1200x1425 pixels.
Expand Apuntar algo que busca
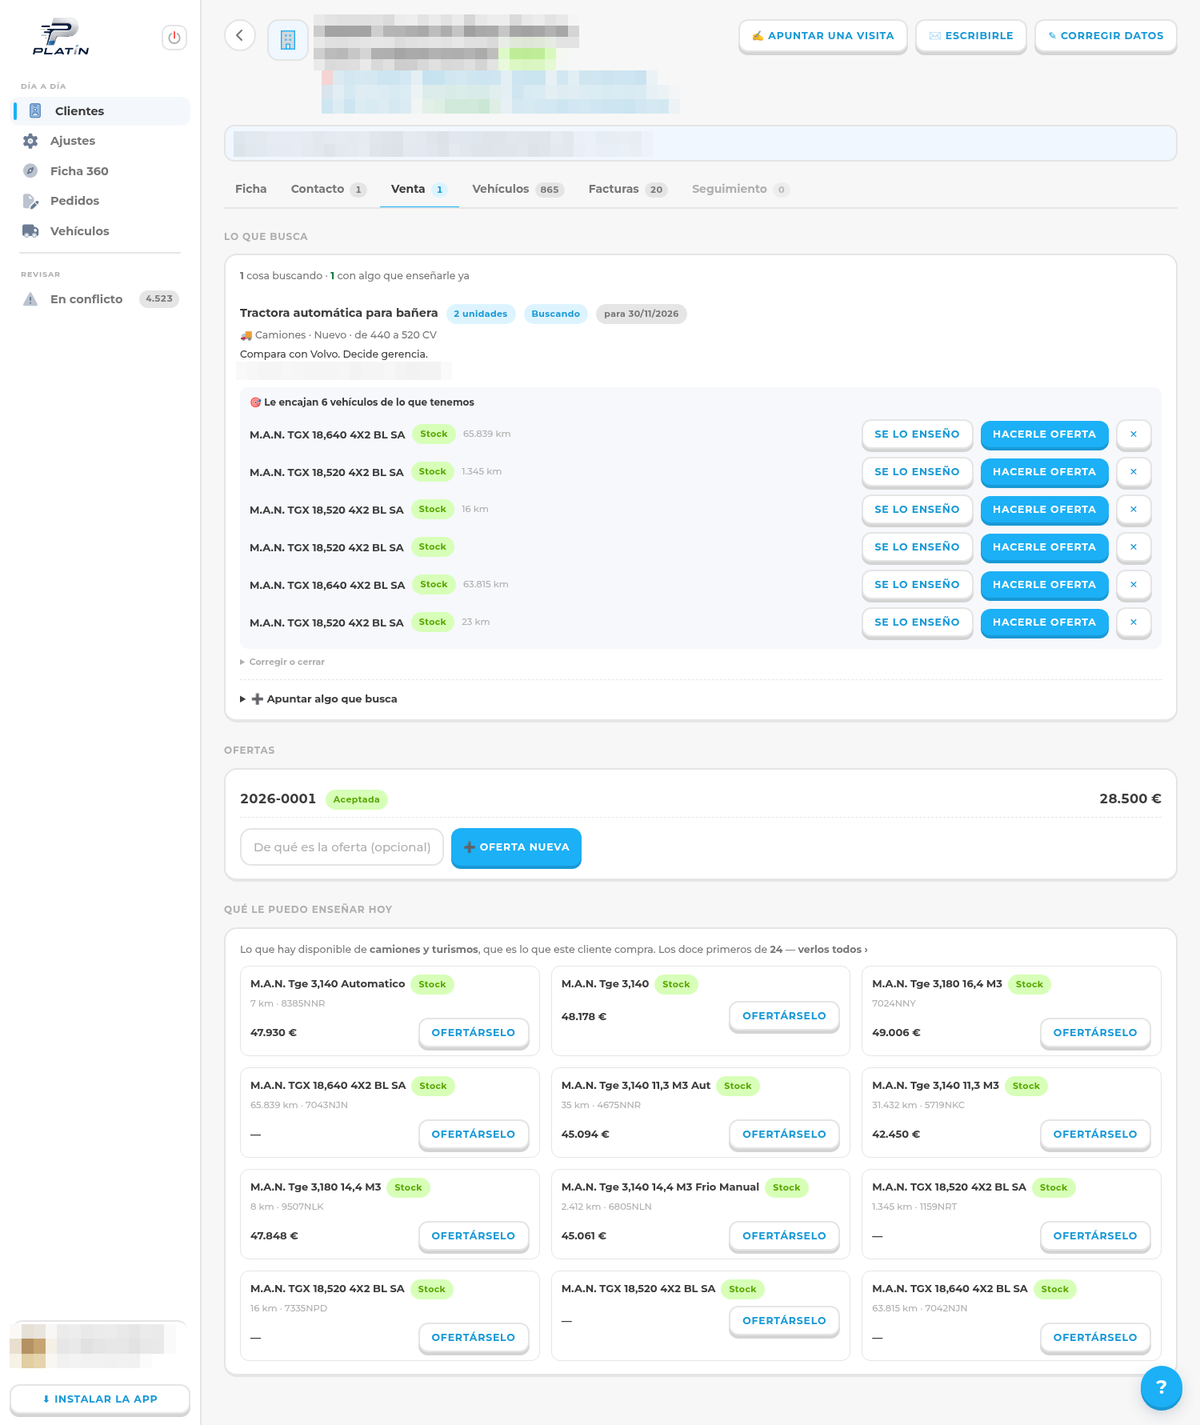click(319, 699)
